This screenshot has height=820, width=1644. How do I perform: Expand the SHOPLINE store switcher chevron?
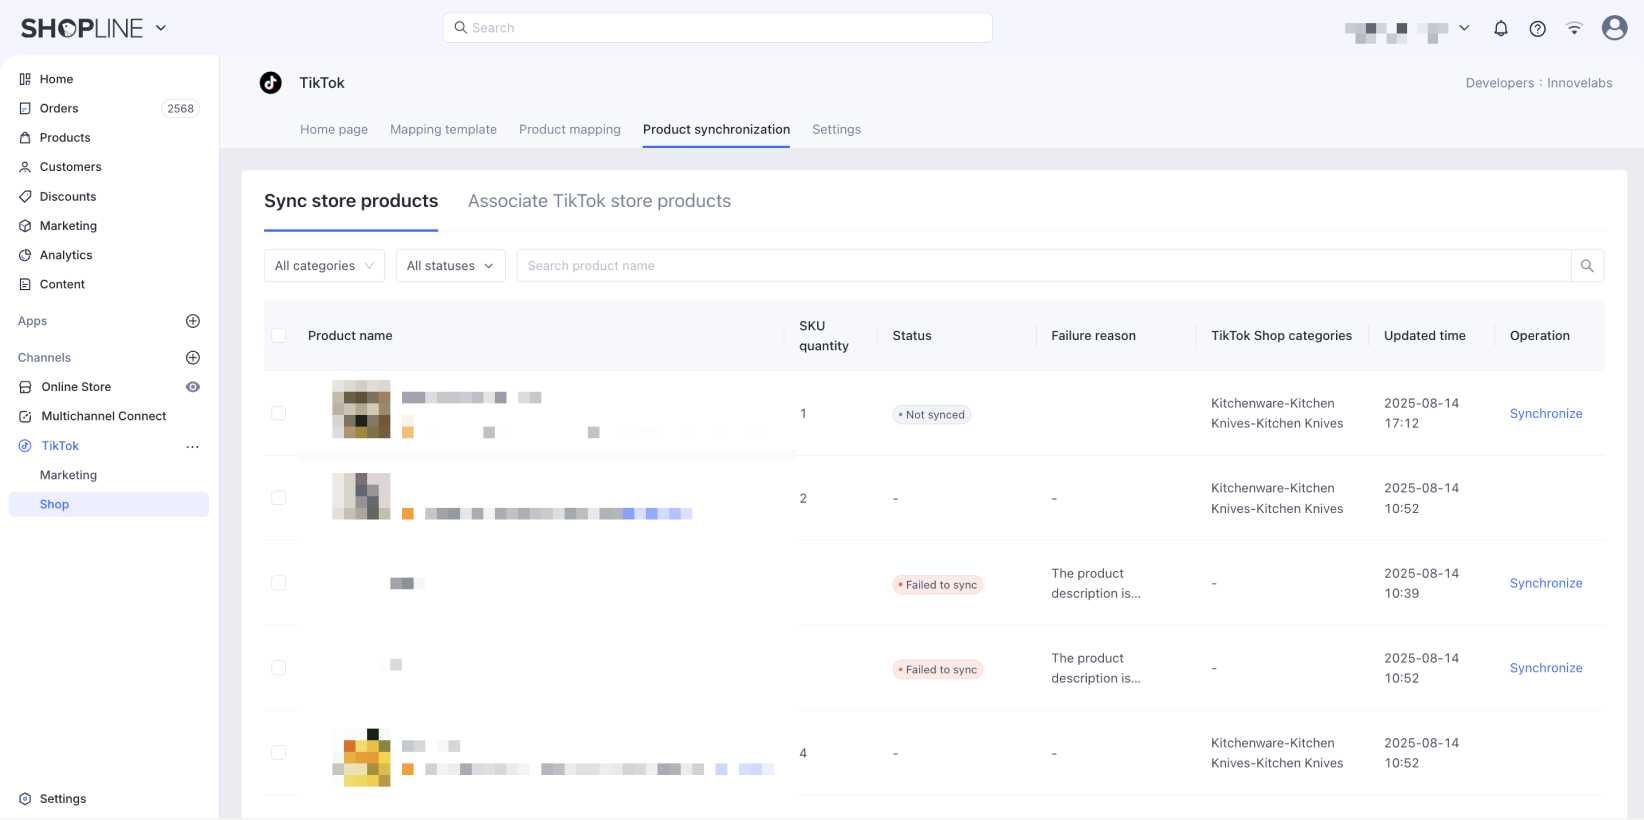161,28
